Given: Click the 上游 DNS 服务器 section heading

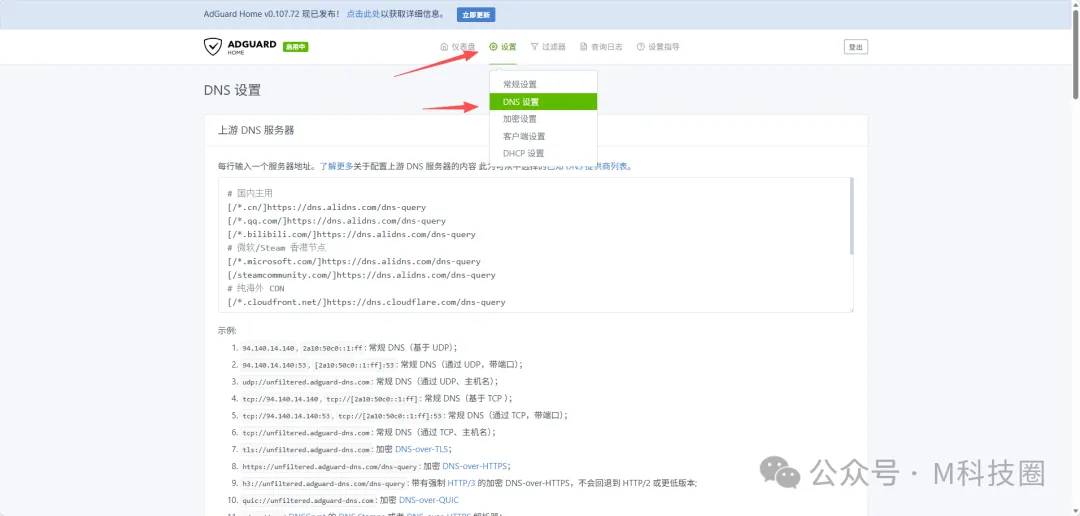Looking at the screenshot, I should (256, 130).
